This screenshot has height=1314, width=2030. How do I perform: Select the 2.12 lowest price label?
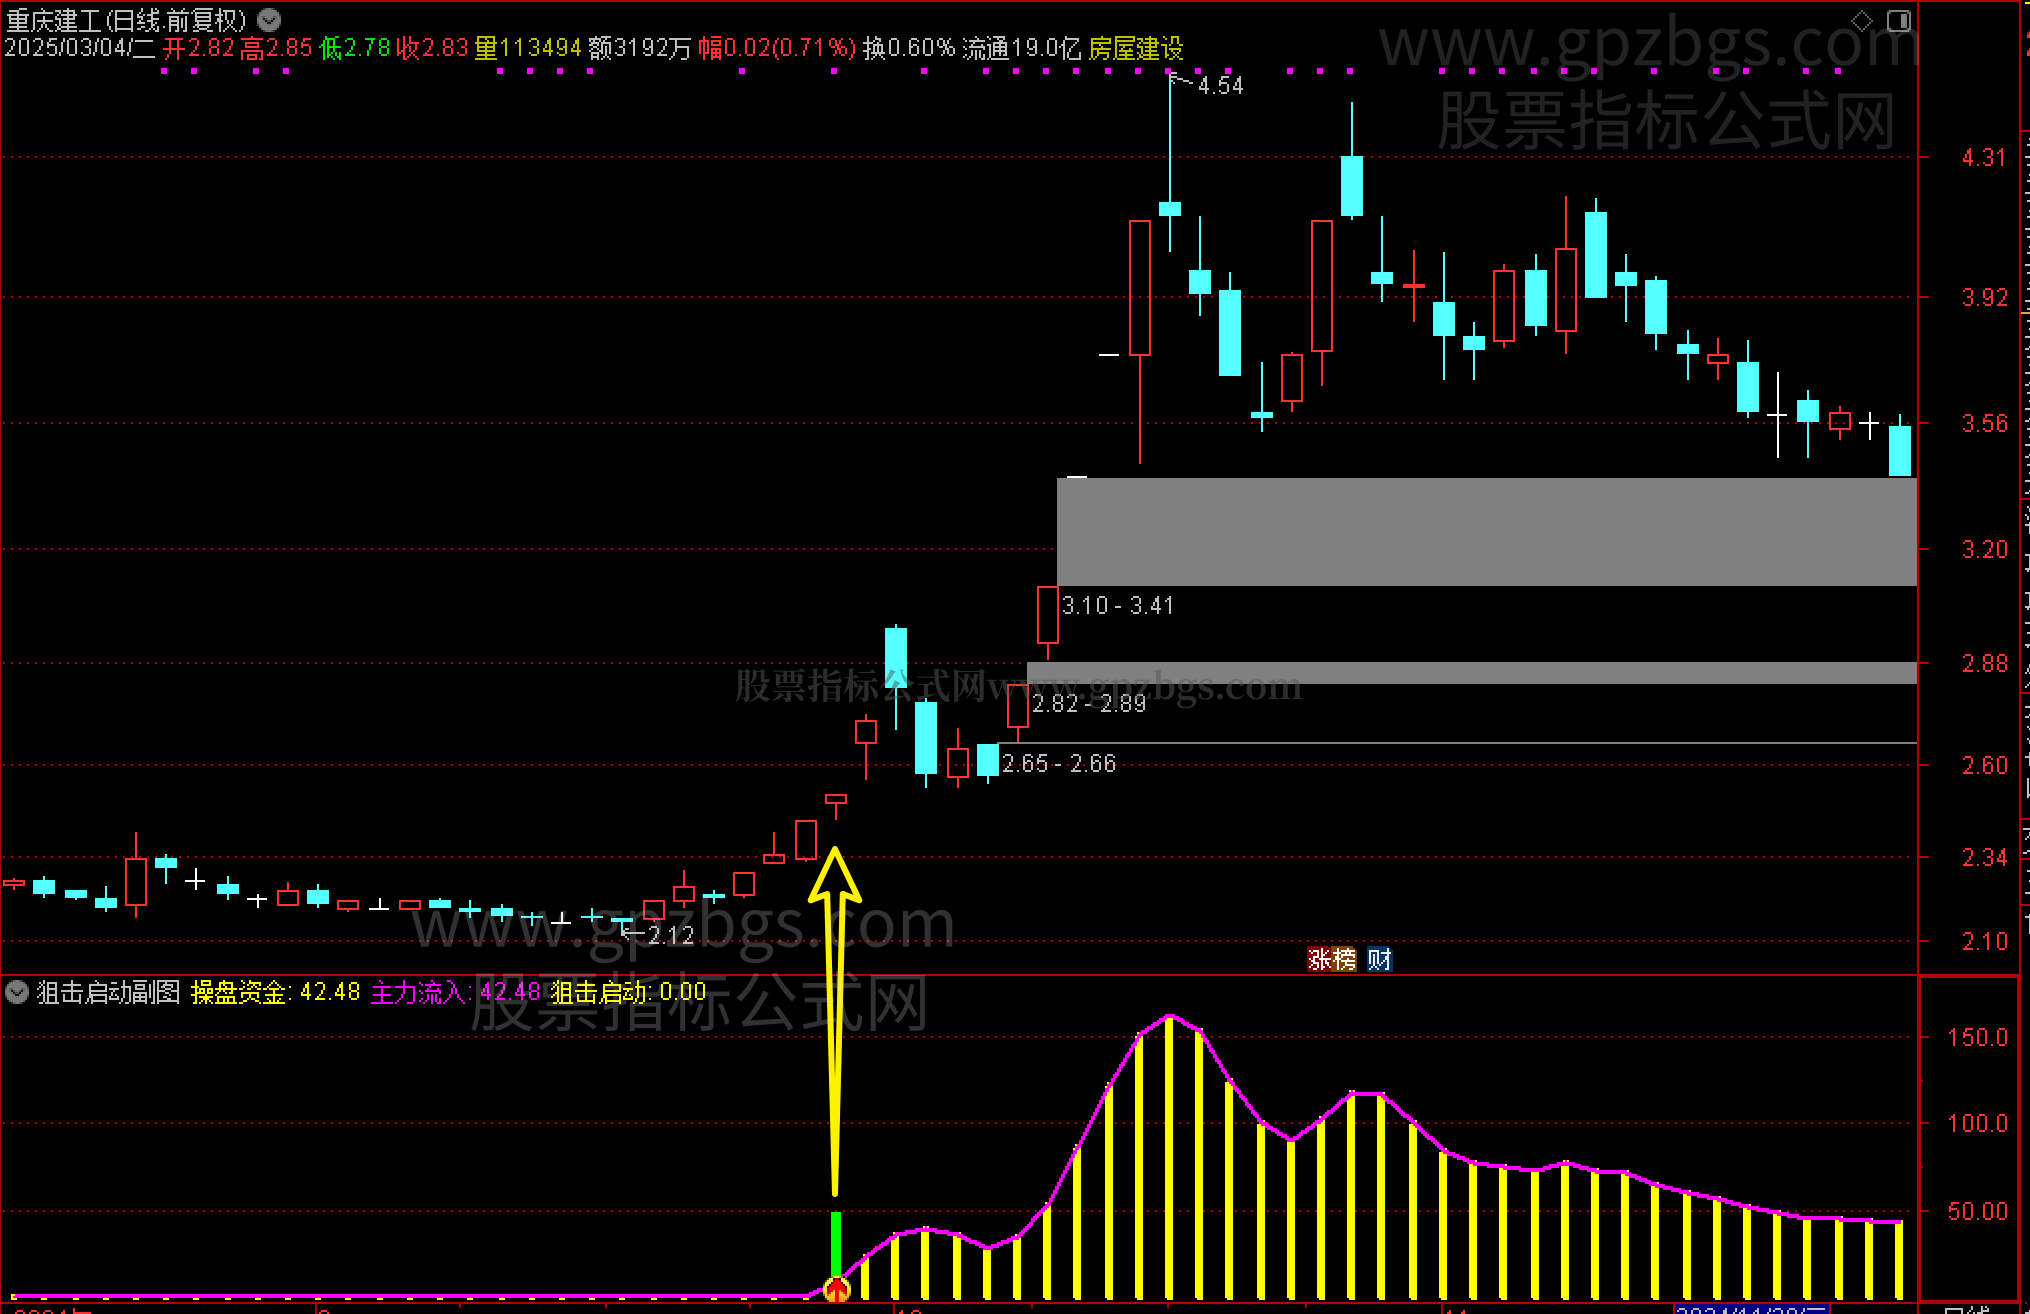(670, 935)
